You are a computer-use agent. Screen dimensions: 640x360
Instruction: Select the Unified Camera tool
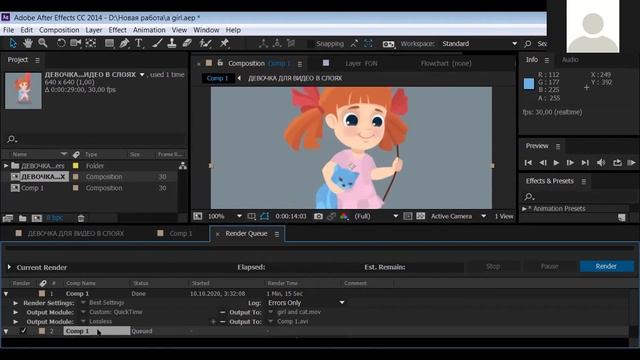pyautogui.click(x=76, y=43)
